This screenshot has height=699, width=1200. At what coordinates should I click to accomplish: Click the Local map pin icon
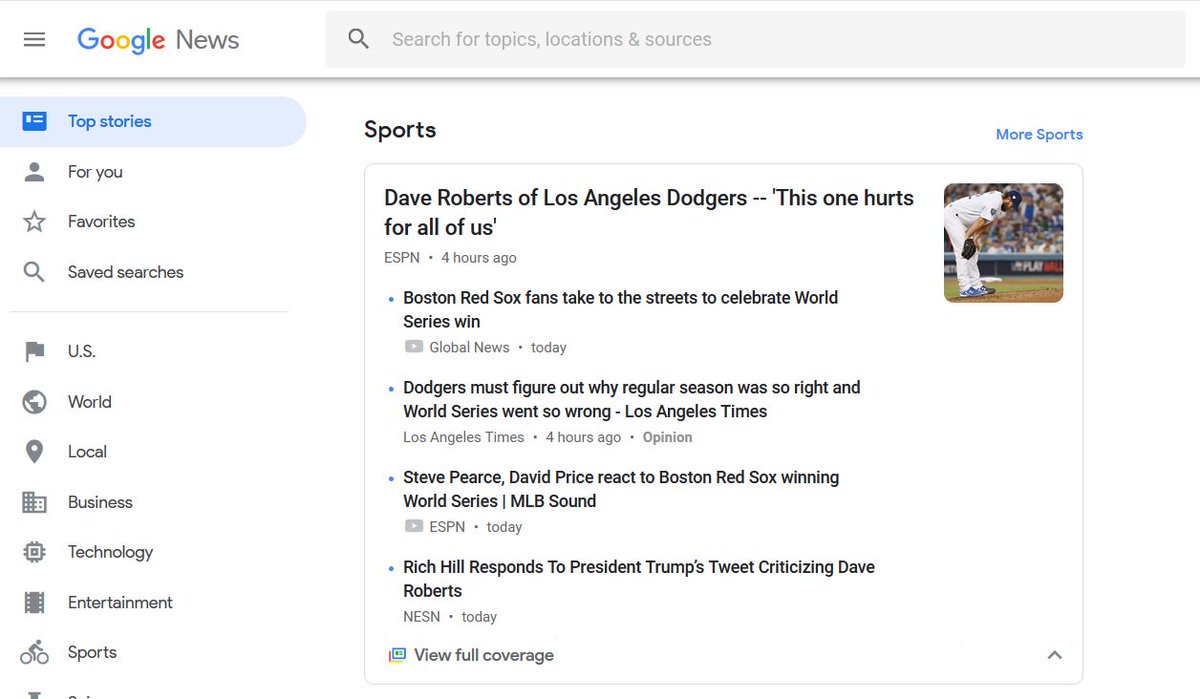coord(34,451)
